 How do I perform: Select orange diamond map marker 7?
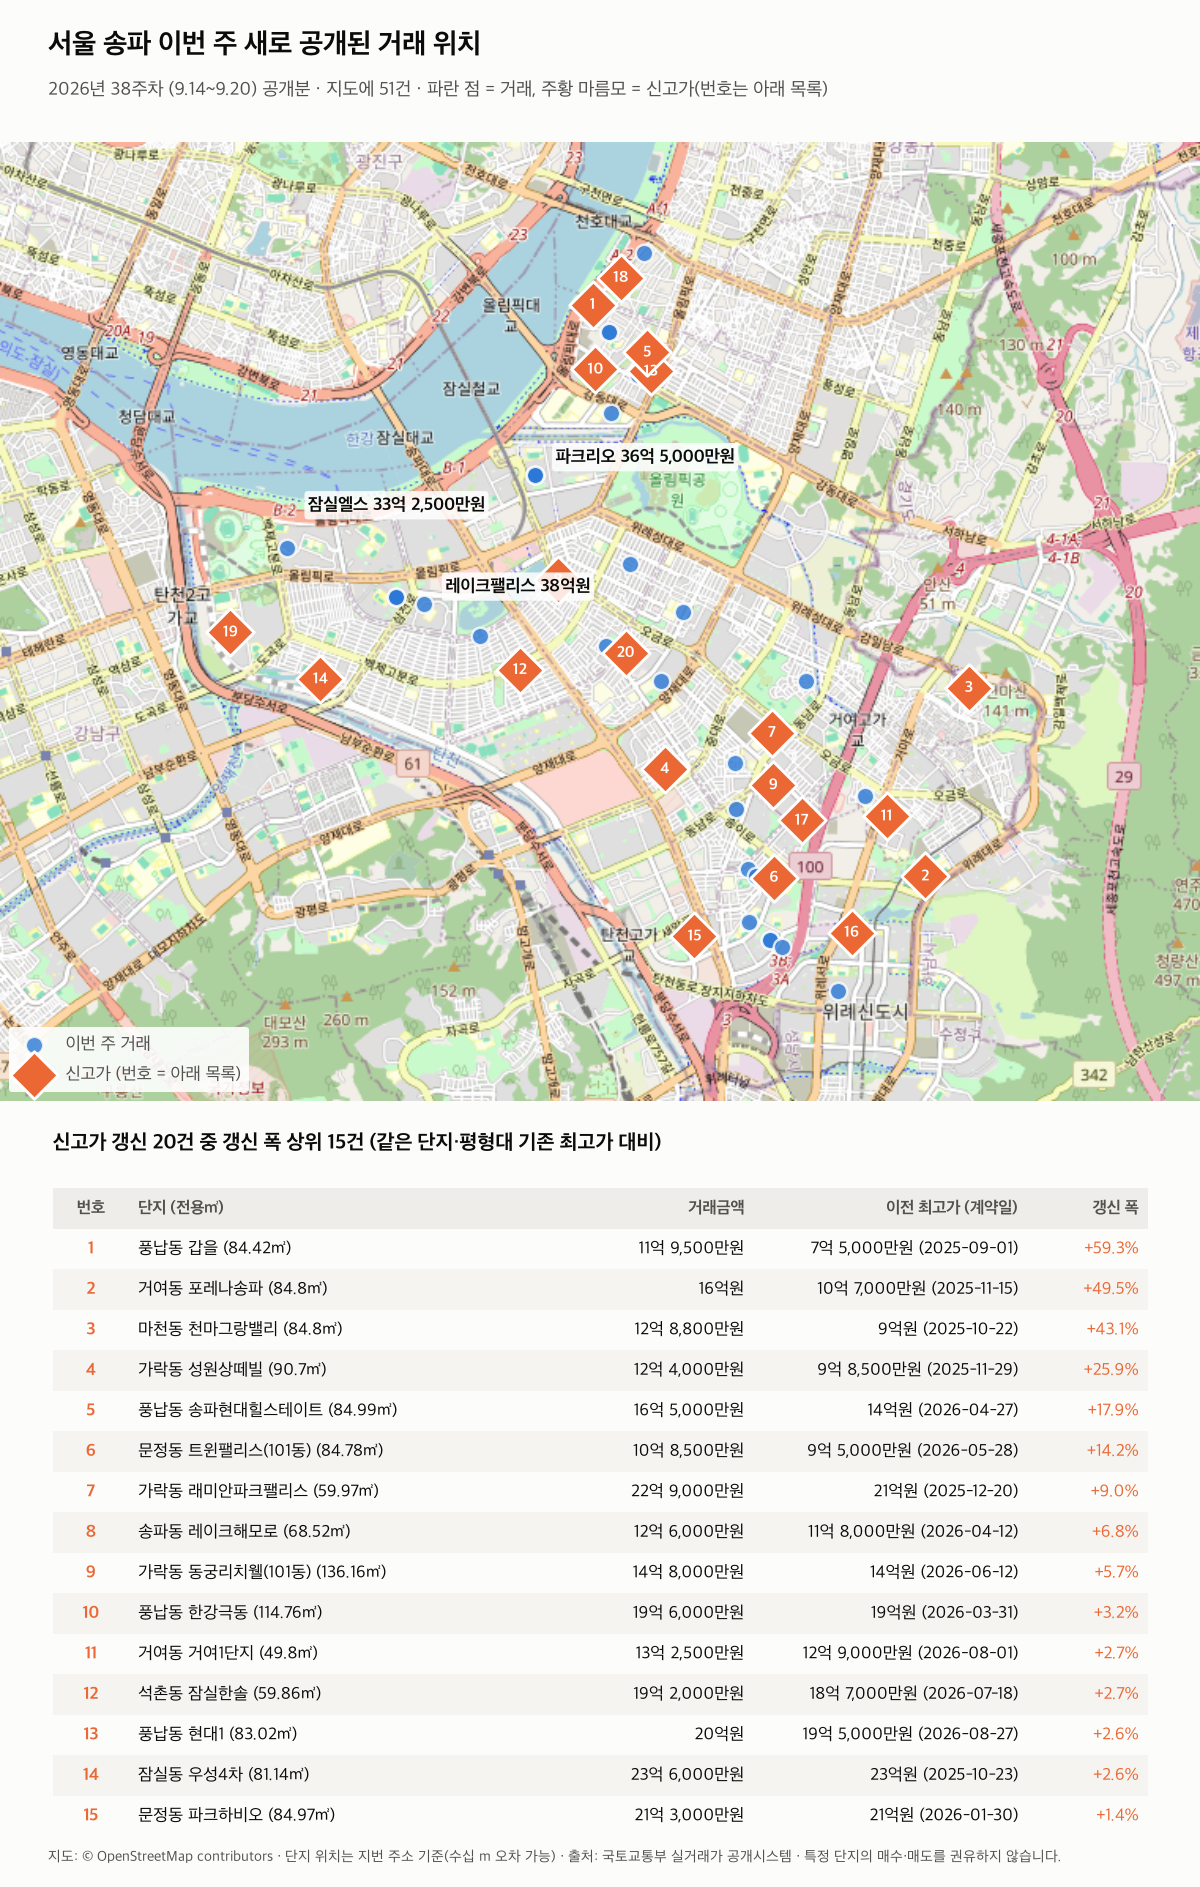click(772, 732)
